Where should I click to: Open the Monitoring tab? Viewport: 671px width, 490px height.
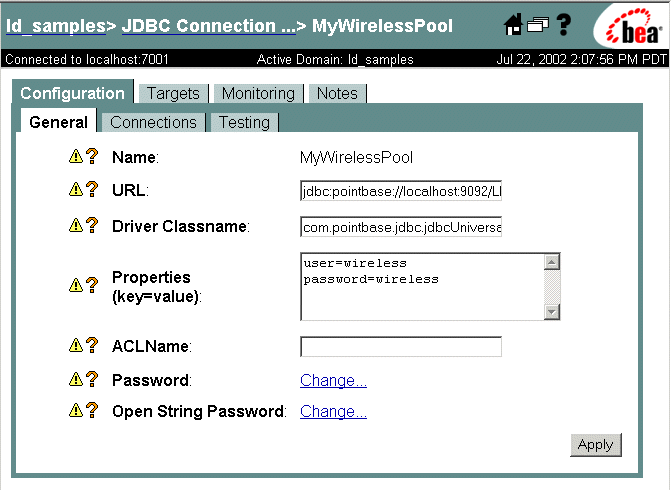click(x=258, y=93)
